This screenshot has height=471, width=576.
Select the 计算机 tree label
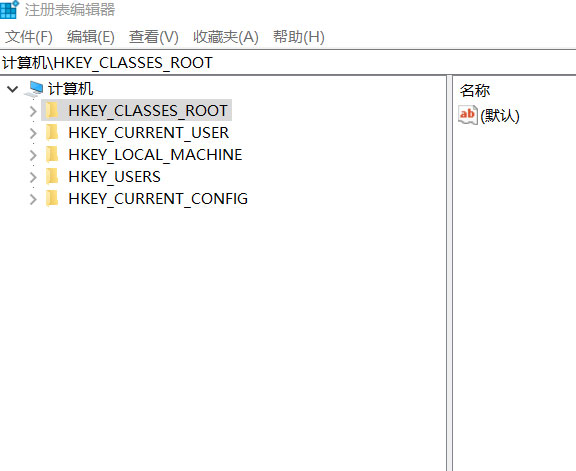(71, 89)
